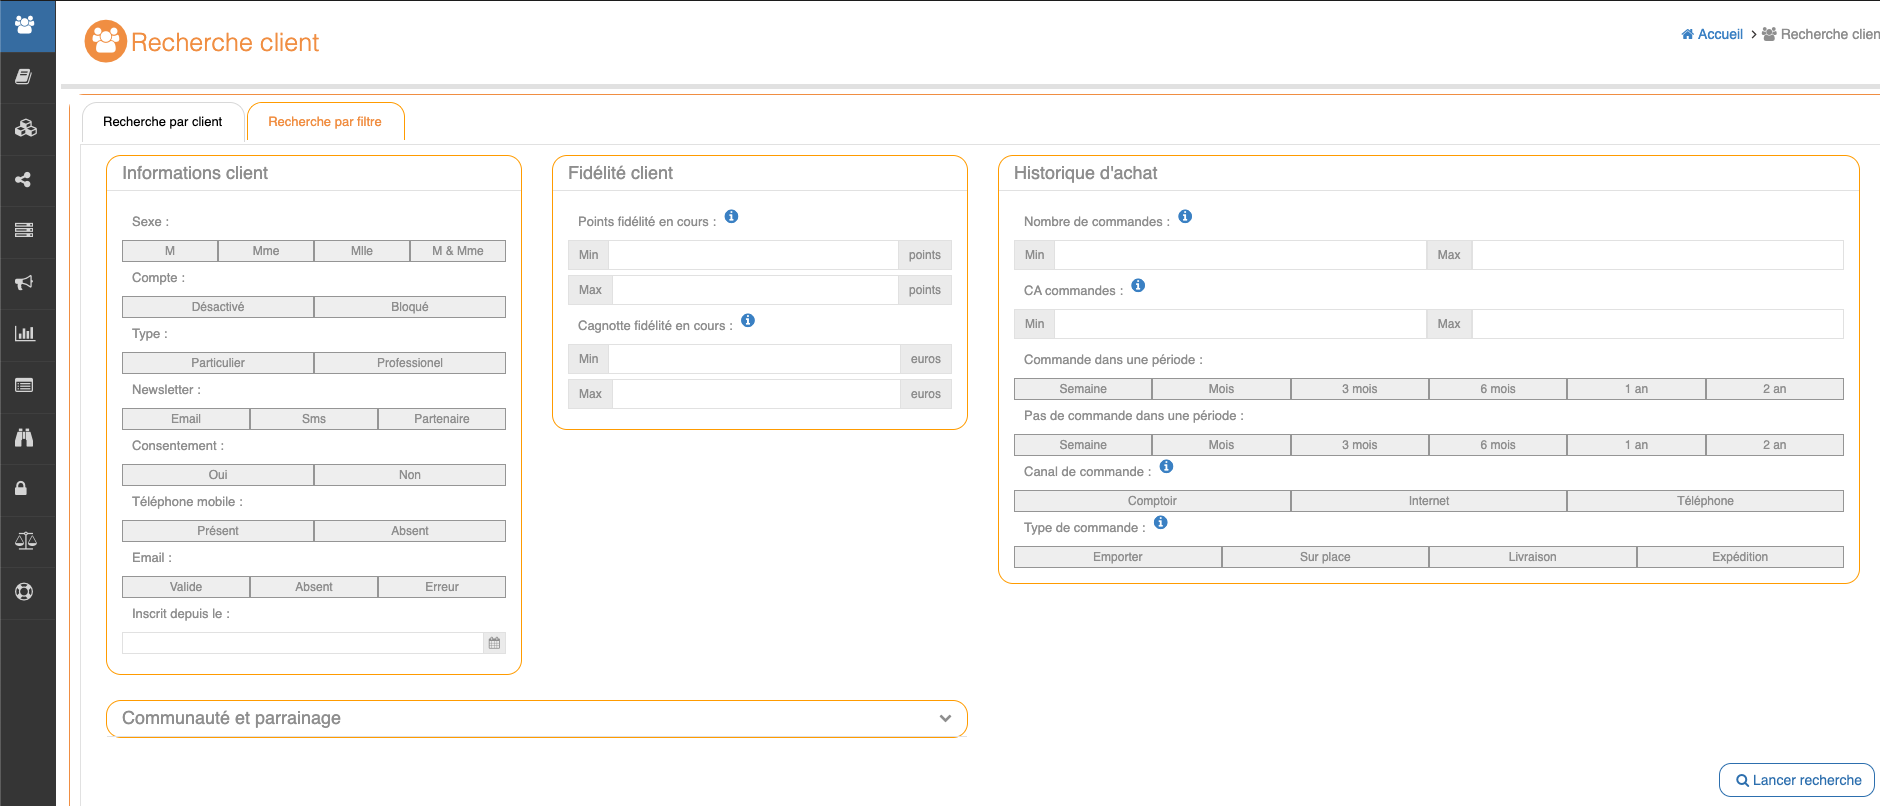Enable the Sms newsletter filter
Image resolution: width=1880 pixels, height=806 pixels.
tap(314, 419)
